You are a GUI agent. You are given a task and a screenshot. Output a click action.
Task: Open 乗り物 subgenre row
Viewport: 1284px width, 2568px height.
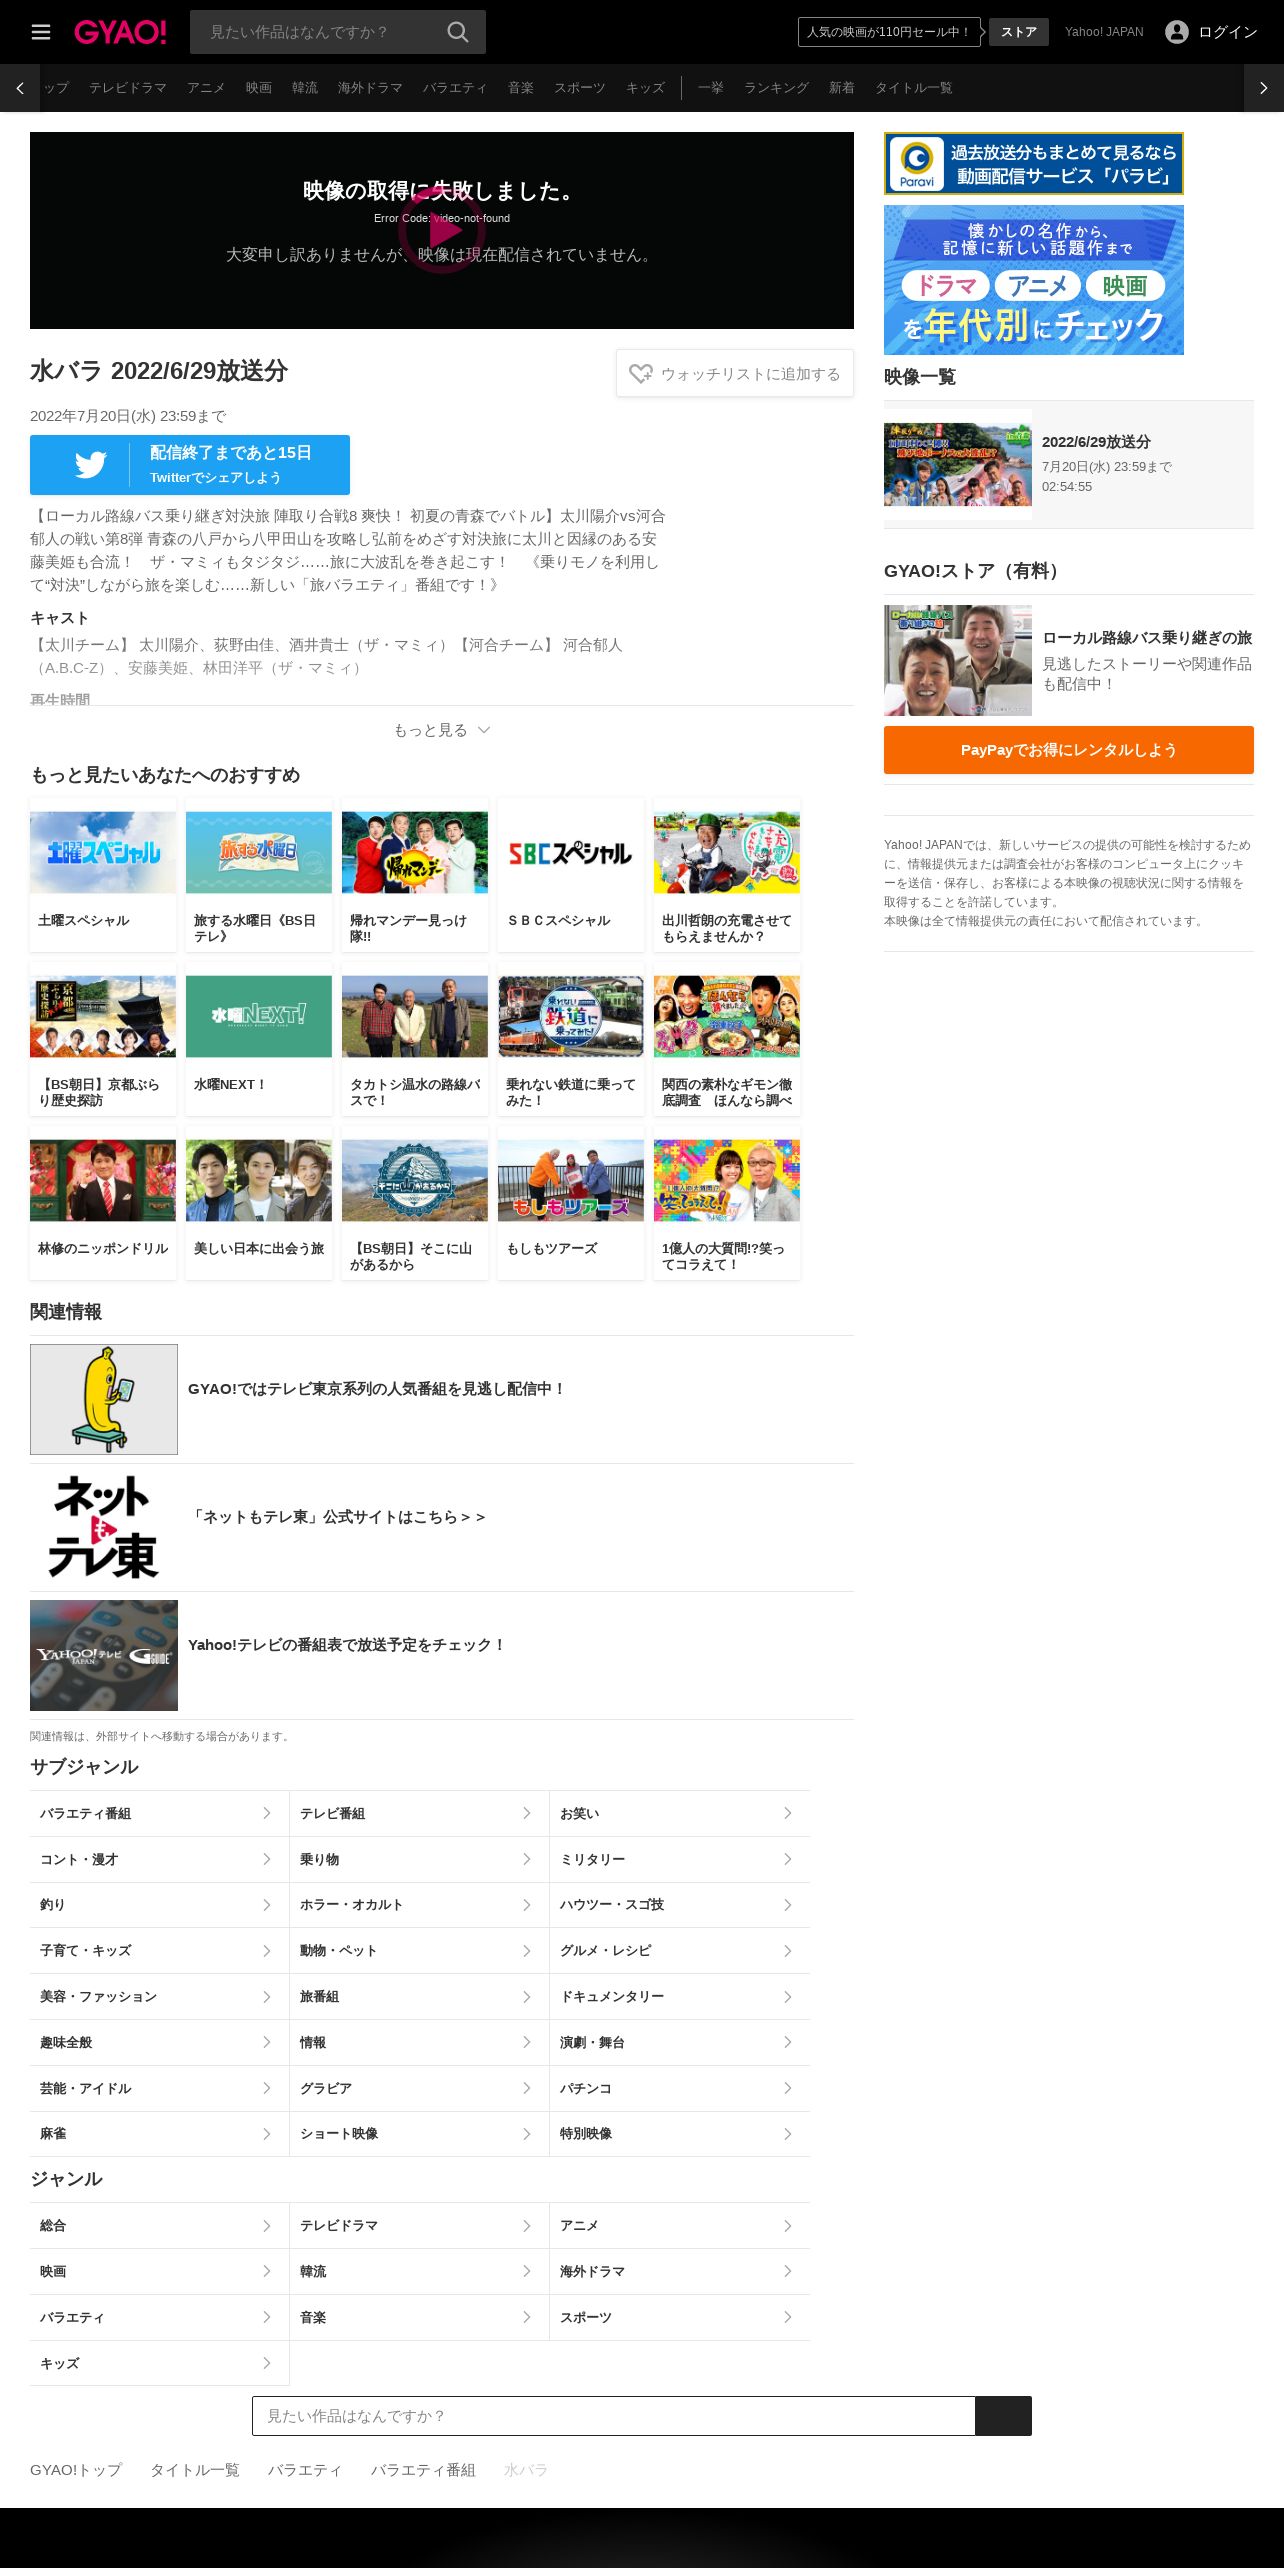click(419, 1859)
